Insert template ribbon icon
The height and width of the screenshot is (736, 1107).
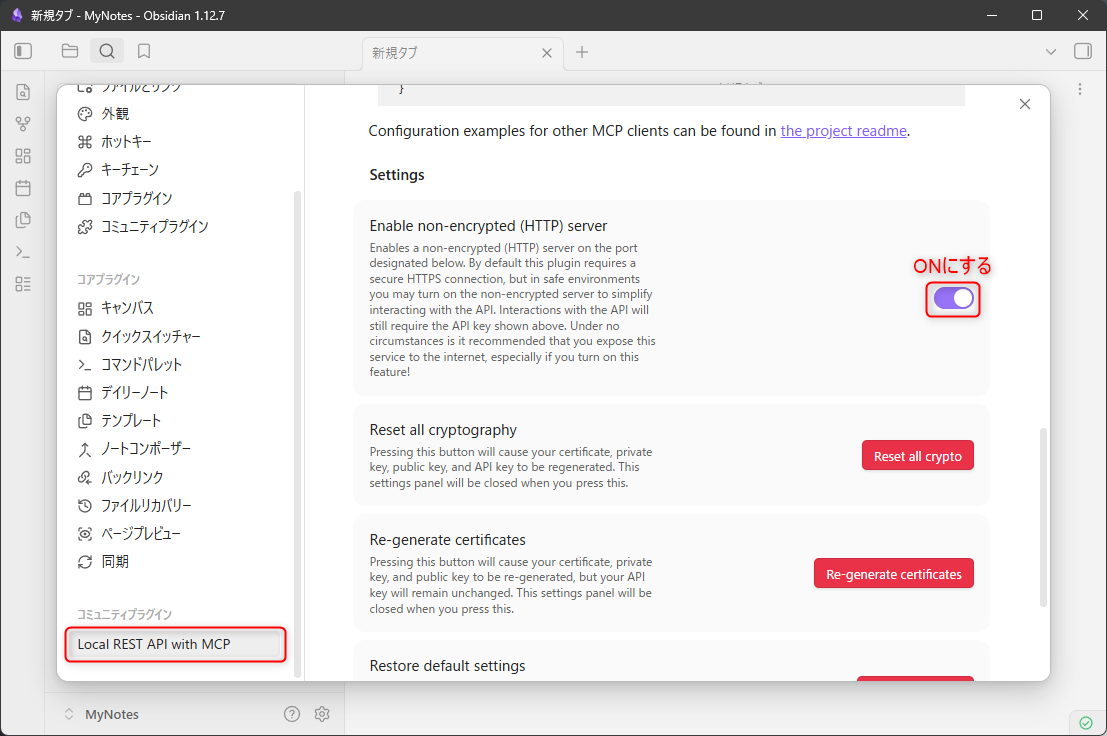[x=23, y=220]
